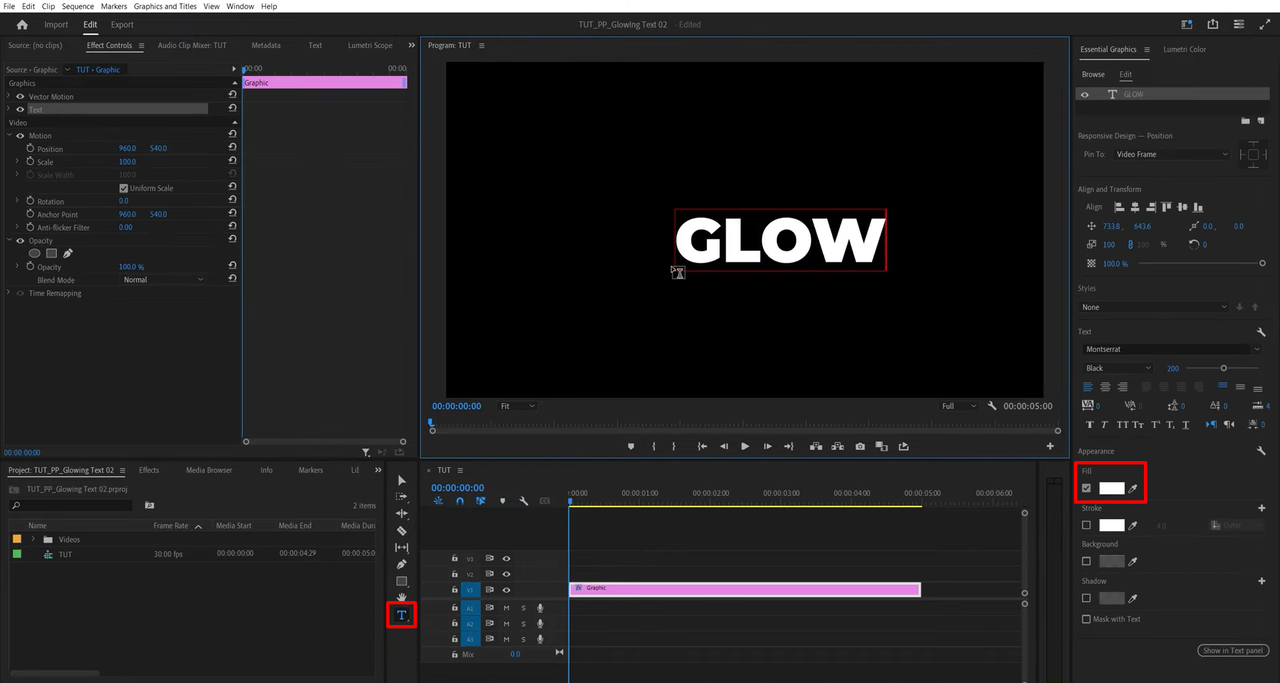The image size is (1280, 683).
Task: Select the Pen tool in toolbar
Action: click(402, 564)
